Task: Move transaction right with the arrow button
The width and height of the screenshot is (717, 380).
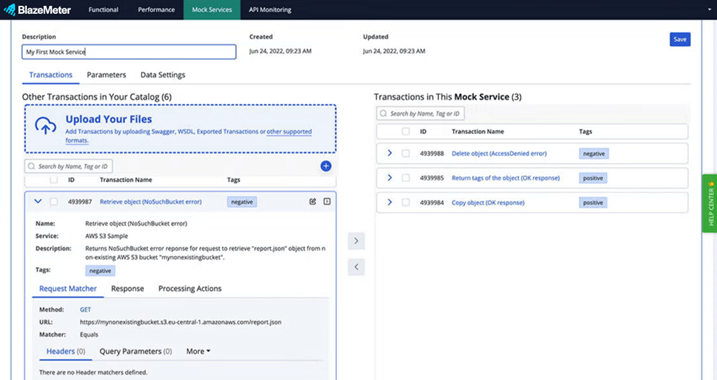Action: (x=356, y=241)
